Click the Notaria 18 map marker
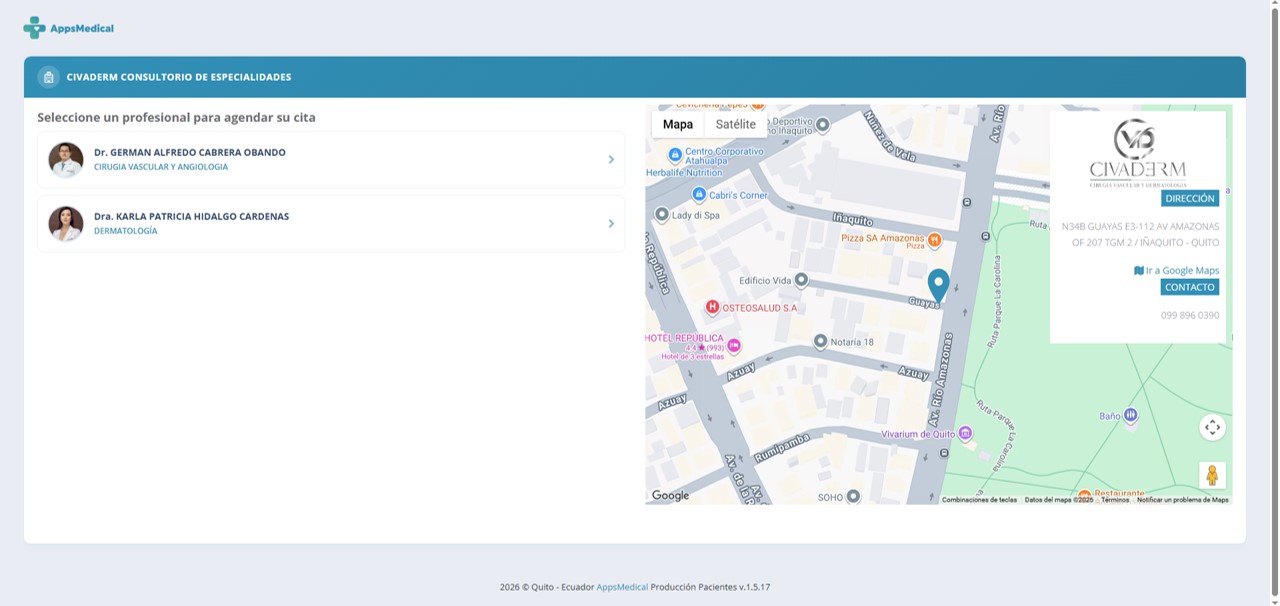 (x=820, y=341)
